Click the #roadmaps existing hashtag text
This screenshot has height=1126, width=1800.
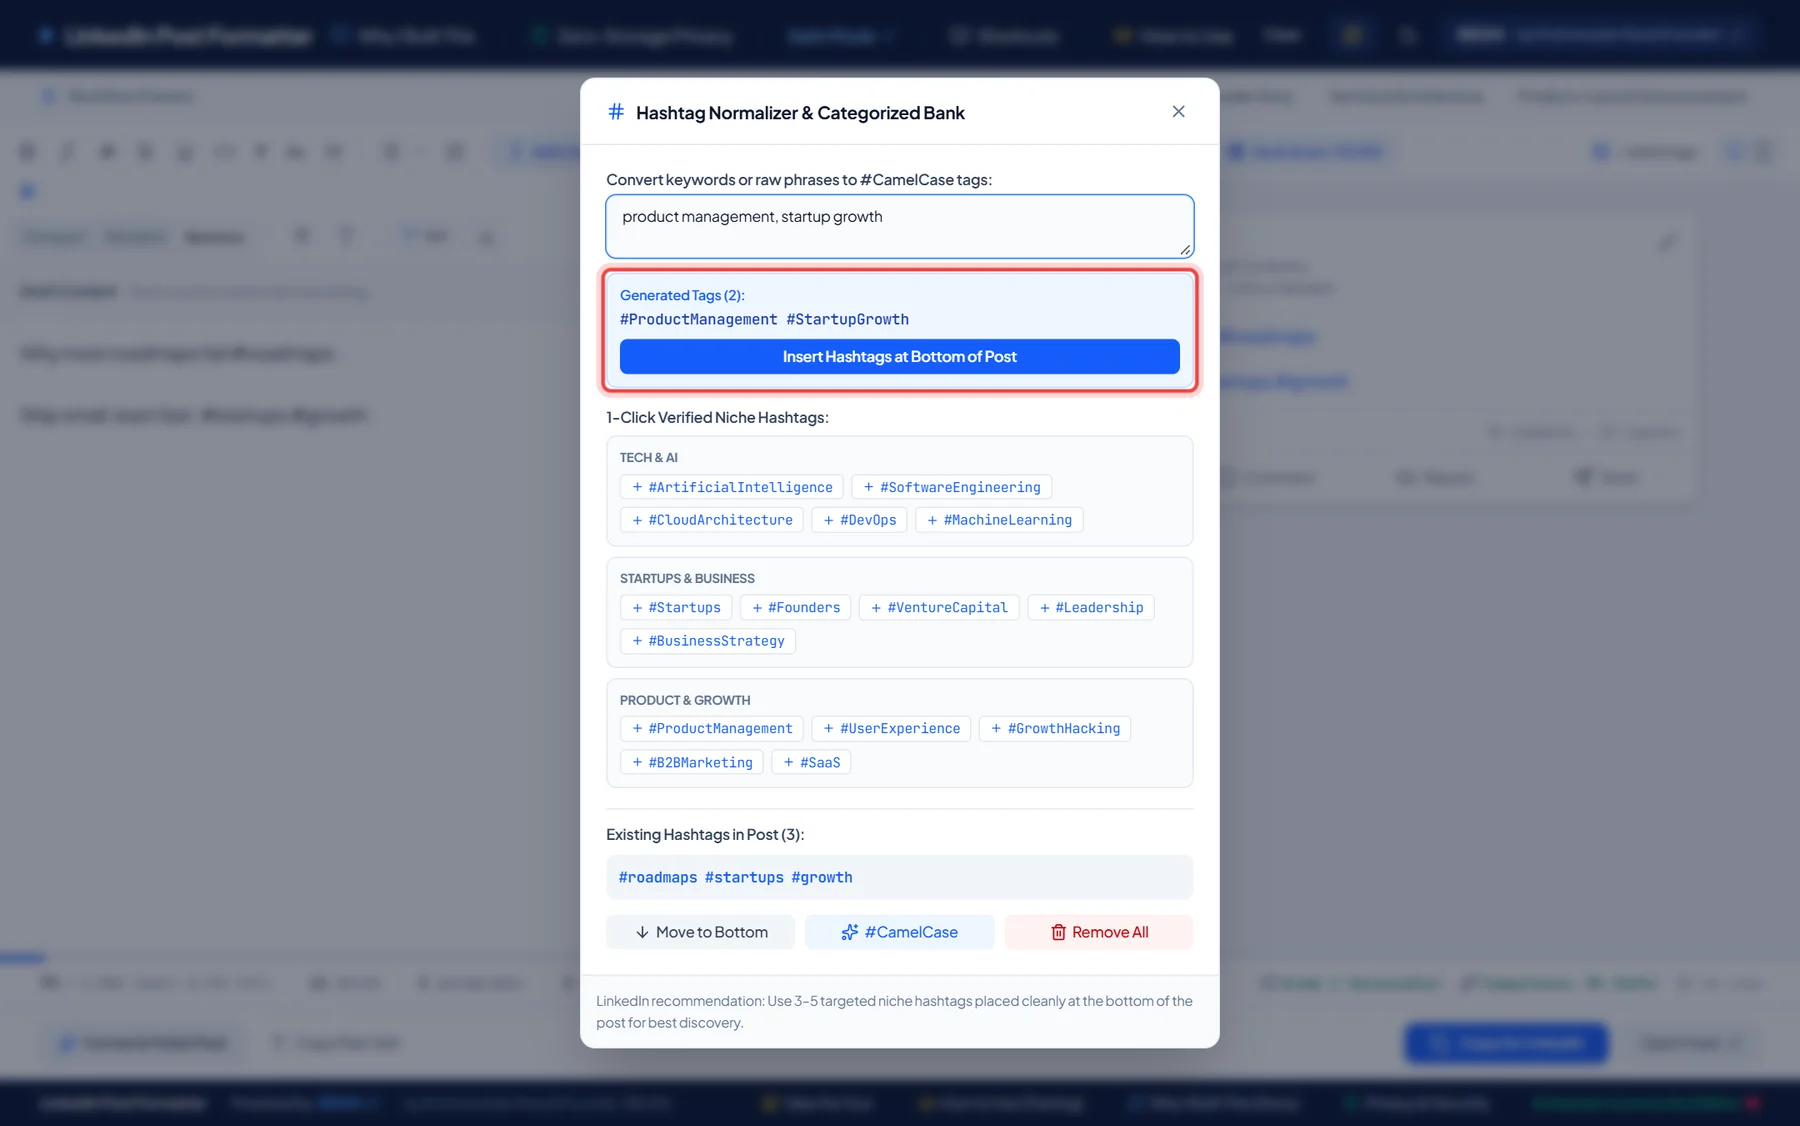pyautogui.click(x=658, y=877)
